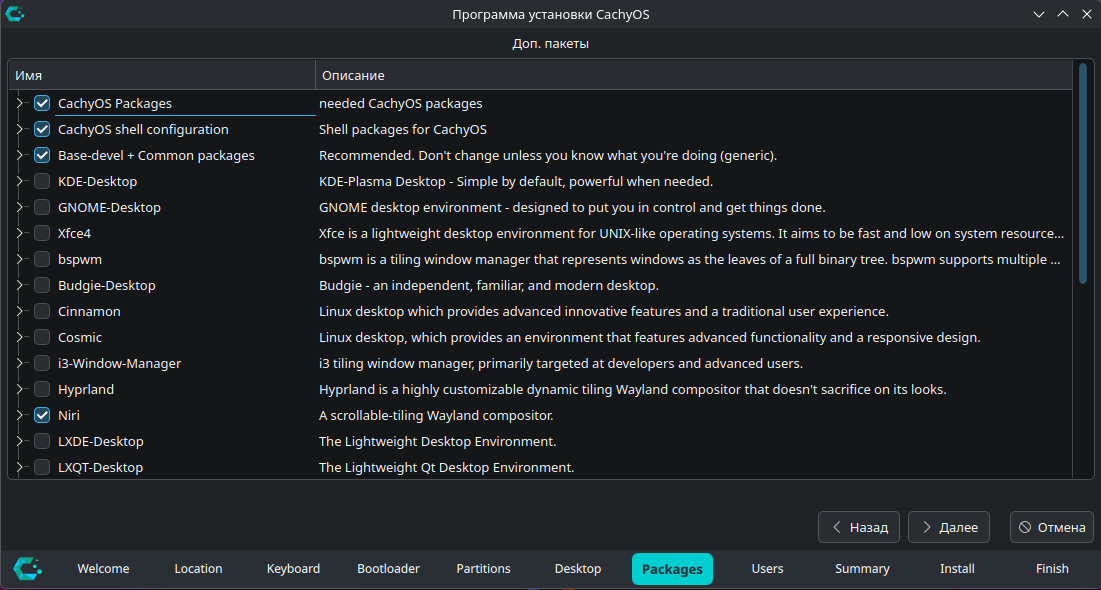Check the LXQT-Desktop checkbox

click(42, 467)
